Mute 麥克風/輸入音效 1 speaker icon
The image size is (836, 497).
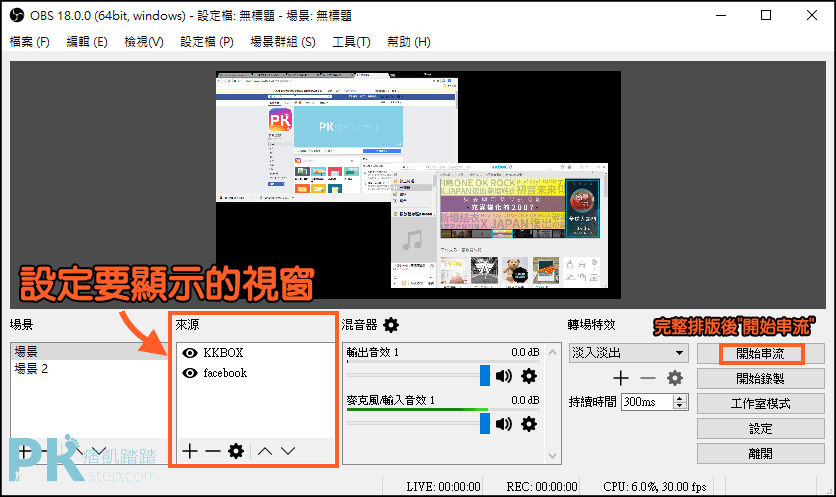click(503, 424)
